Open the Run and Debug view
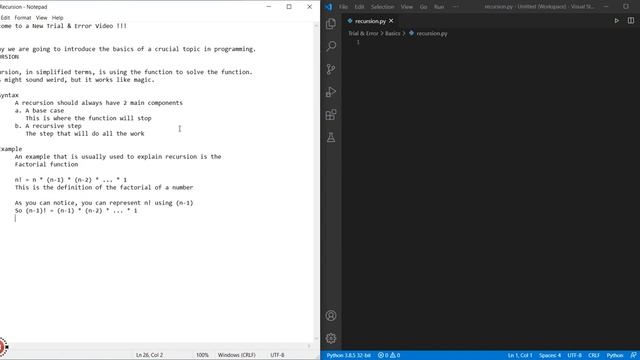Screen dimensions: 640x360 [331, 92]
